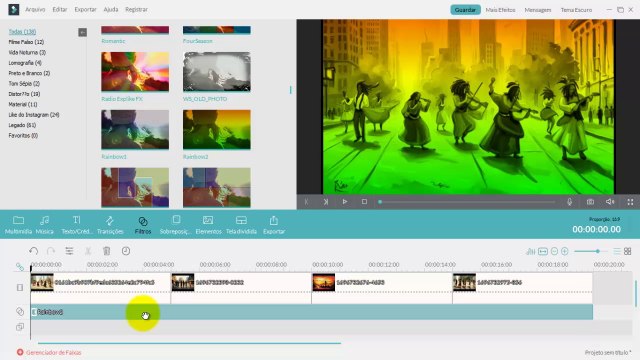This screenshot has height=360, width=640.
Task: Click the video track icon
Action: [x=20, y=288]
